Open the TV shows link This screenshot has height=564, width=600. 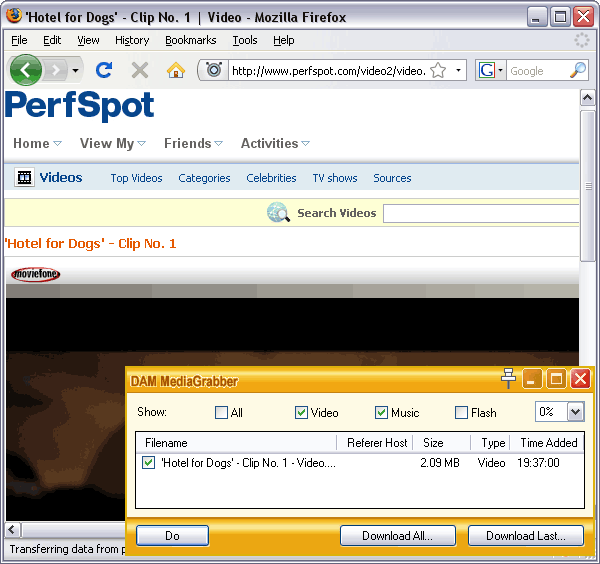[x=335, y=178]
